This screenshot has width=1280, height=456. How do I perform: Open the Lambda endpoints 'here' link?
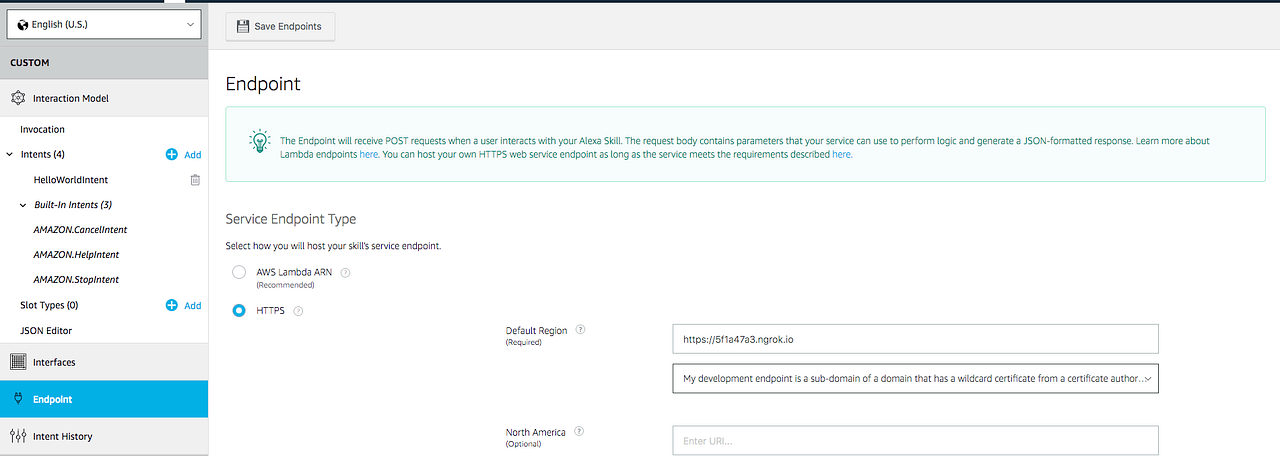pyautogui.click(x=369, y=155)
